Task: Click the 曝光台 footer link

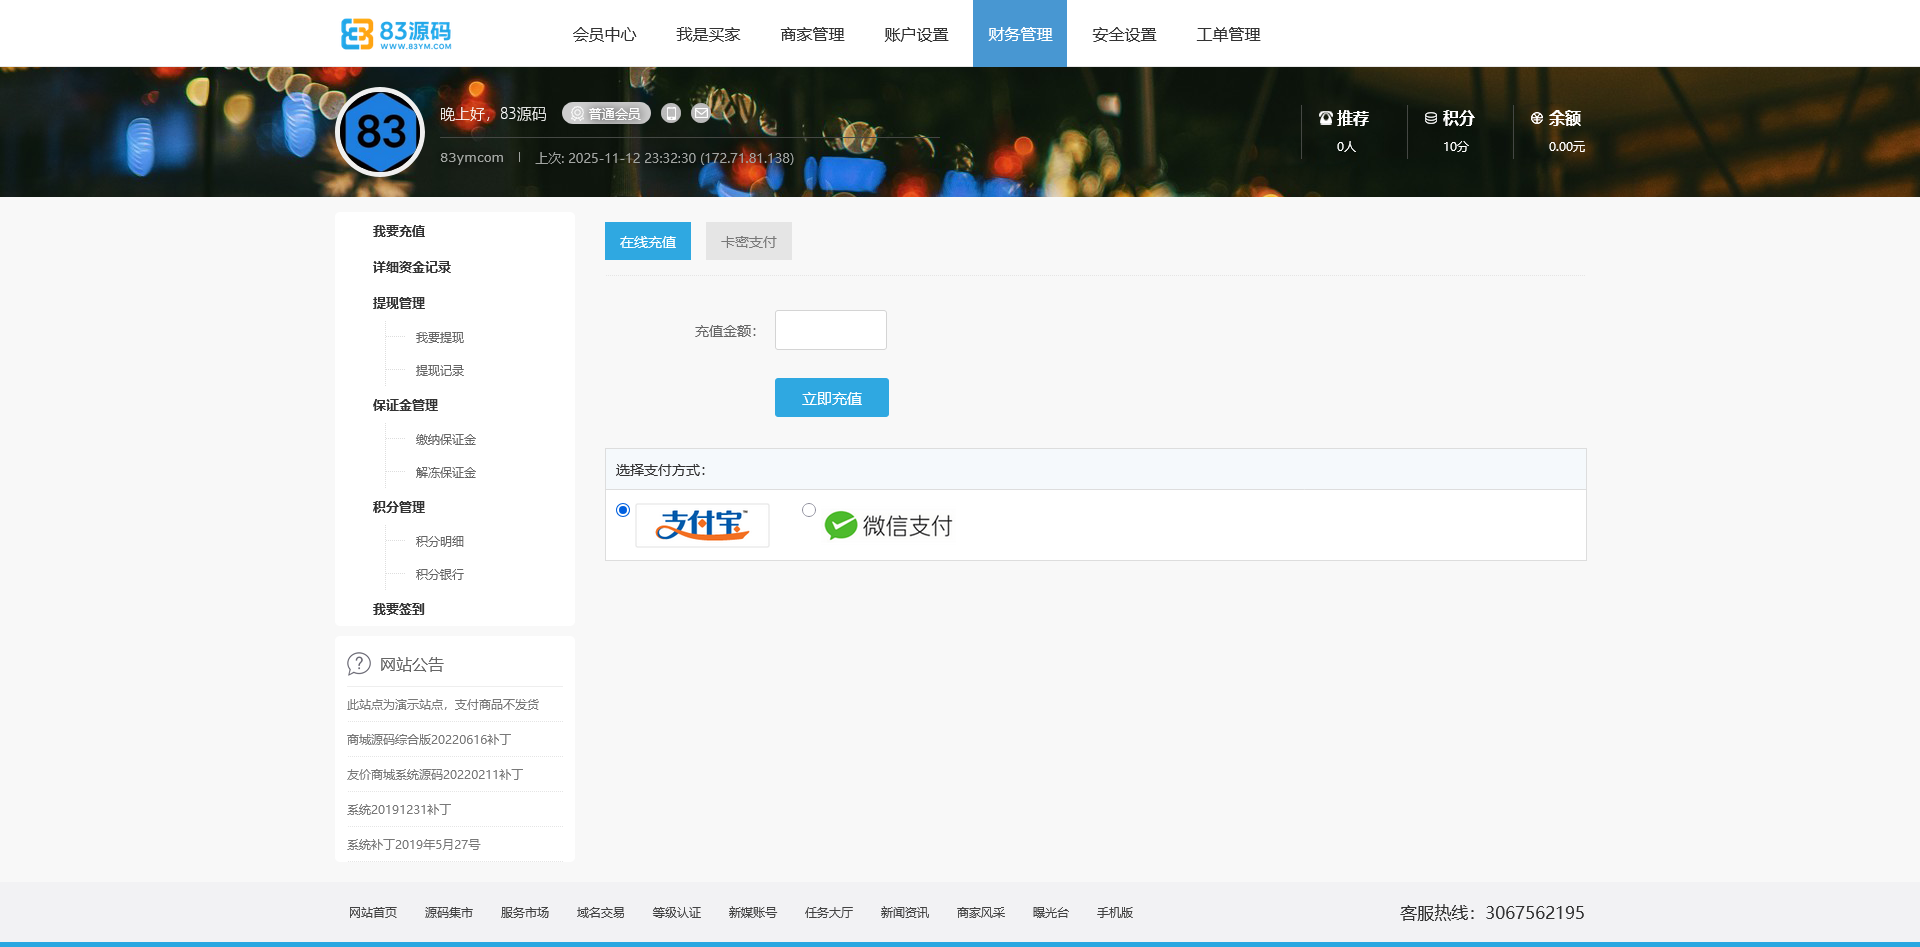Action: coord(1051,913)
